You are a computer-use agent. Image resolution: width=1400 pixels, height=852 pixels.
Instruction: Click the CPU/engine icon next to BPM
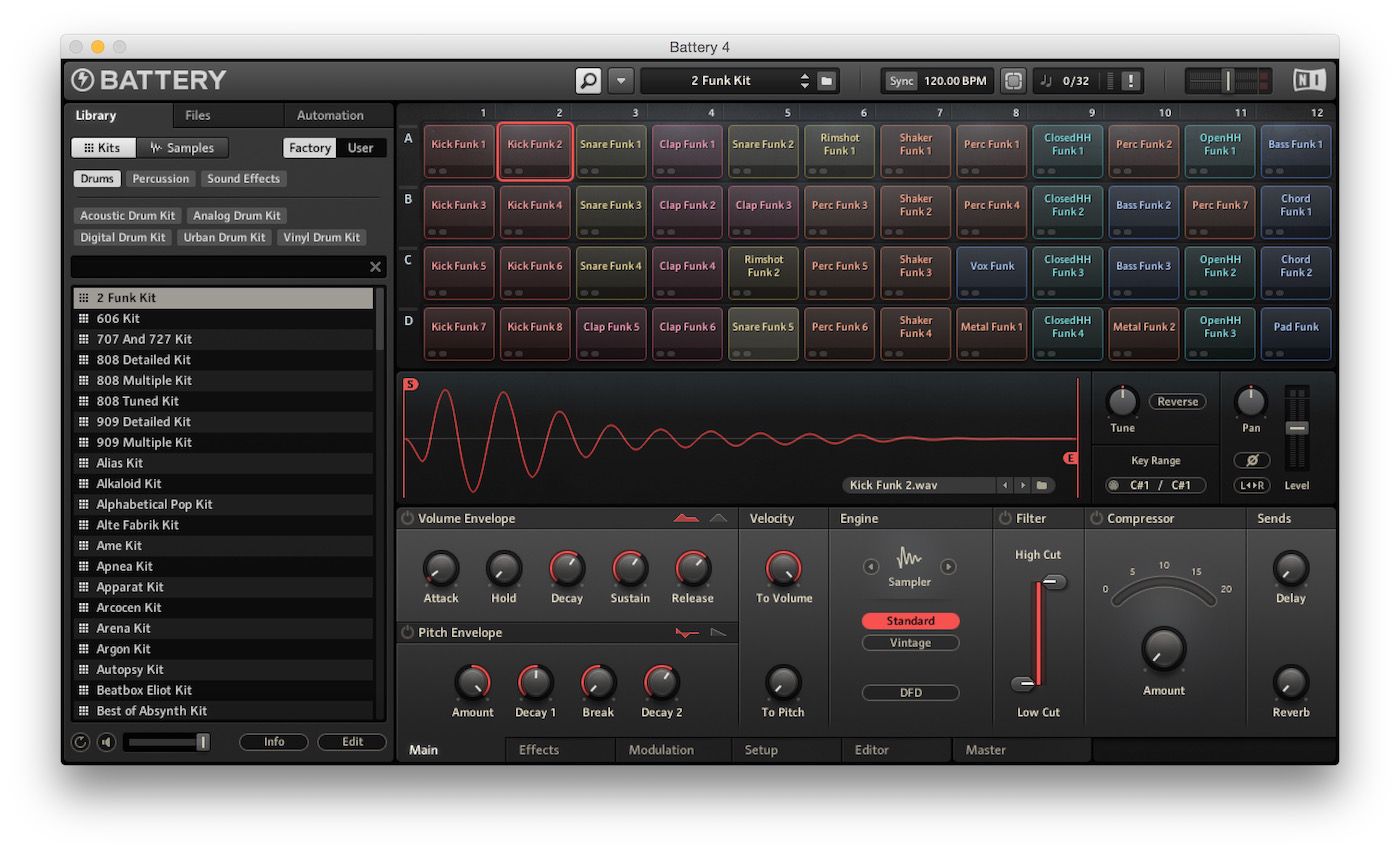coord(1013,81)
